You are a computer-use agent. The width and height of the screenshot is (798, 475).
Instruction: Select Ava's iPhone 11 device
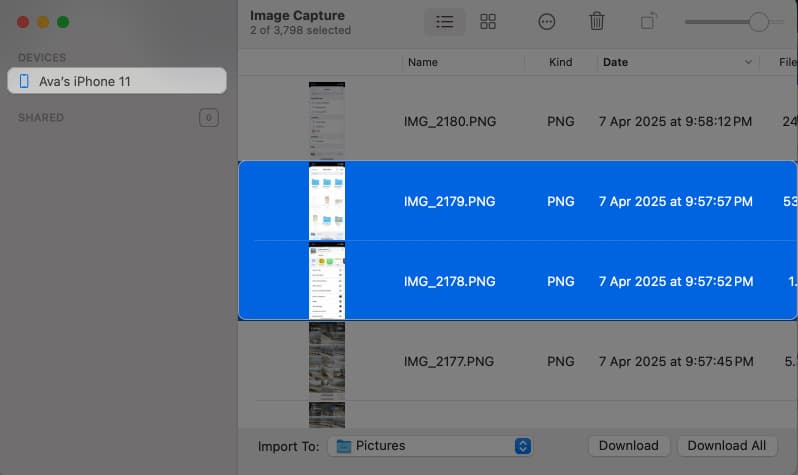click(x=117, y=81)
